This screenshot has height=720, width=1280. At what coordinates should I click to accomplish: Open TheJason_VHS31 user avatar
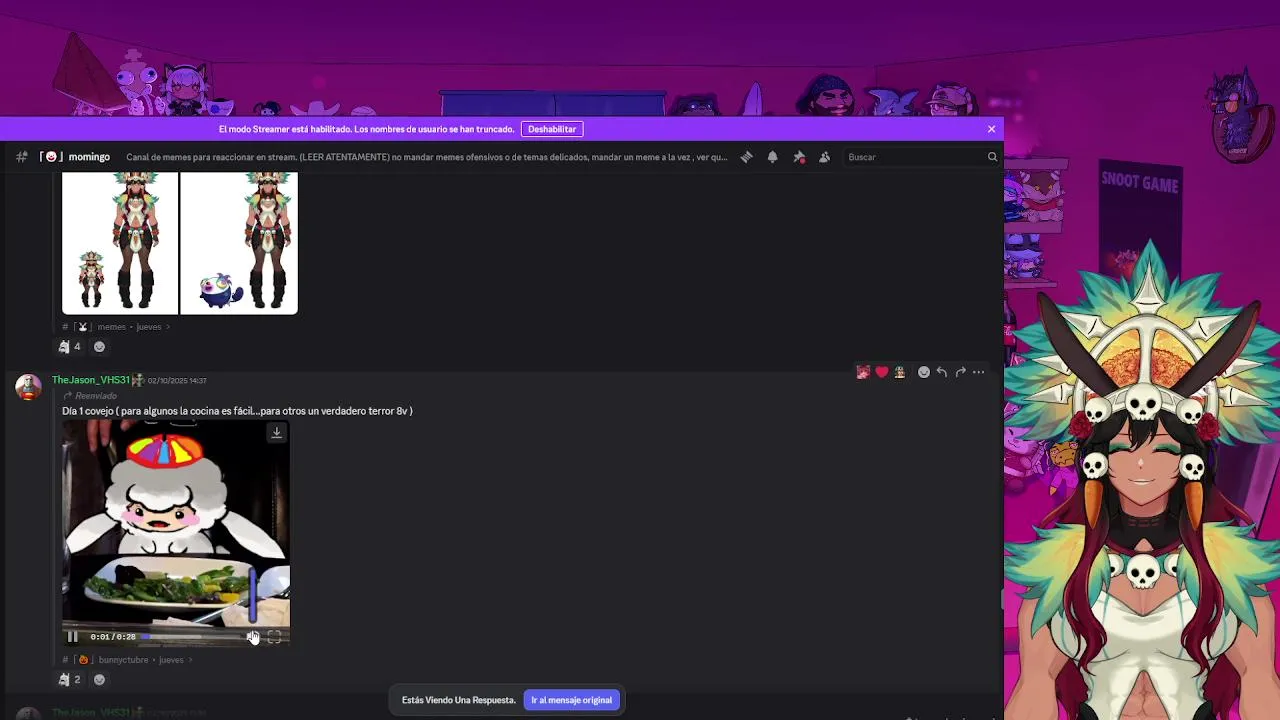[x=29, y=387]
